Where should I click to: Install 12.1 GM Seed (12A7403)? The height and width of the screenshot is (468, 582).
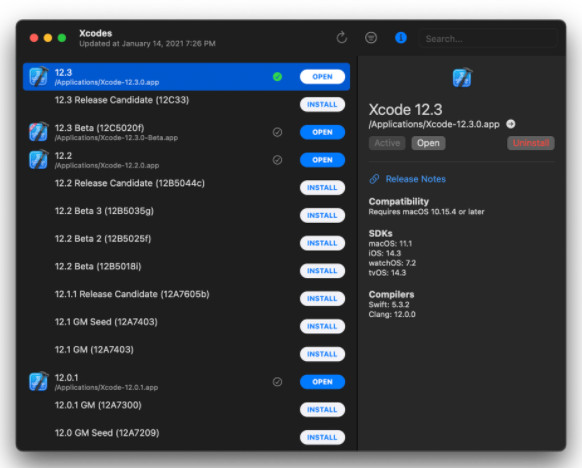322,326
